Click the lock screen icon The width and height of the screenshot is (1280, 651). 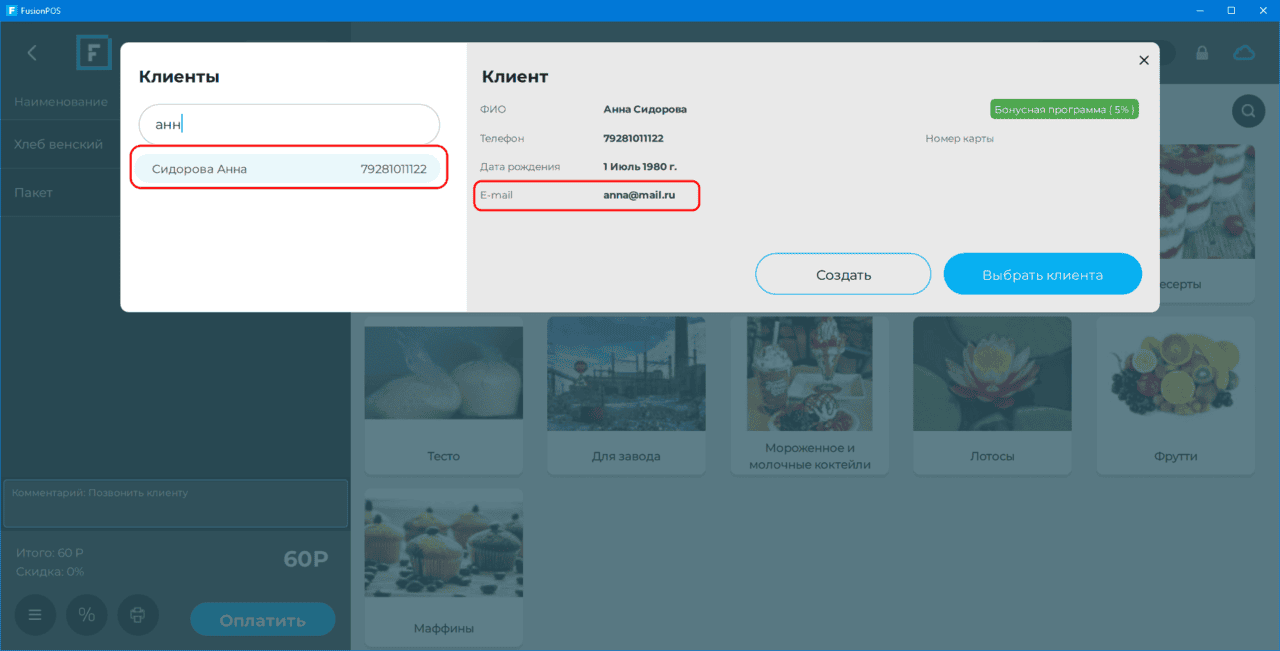[x=1202, y=53]
